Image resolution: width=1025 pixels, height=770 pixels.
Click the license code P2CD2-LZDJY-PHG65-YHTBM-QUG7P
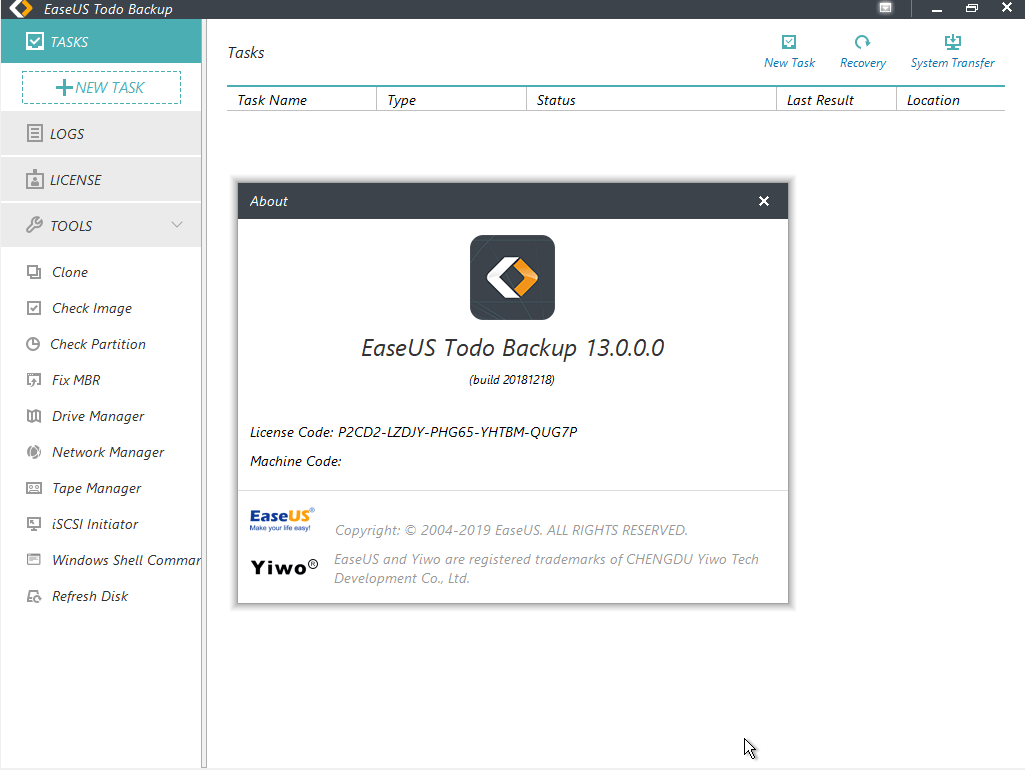458,432
